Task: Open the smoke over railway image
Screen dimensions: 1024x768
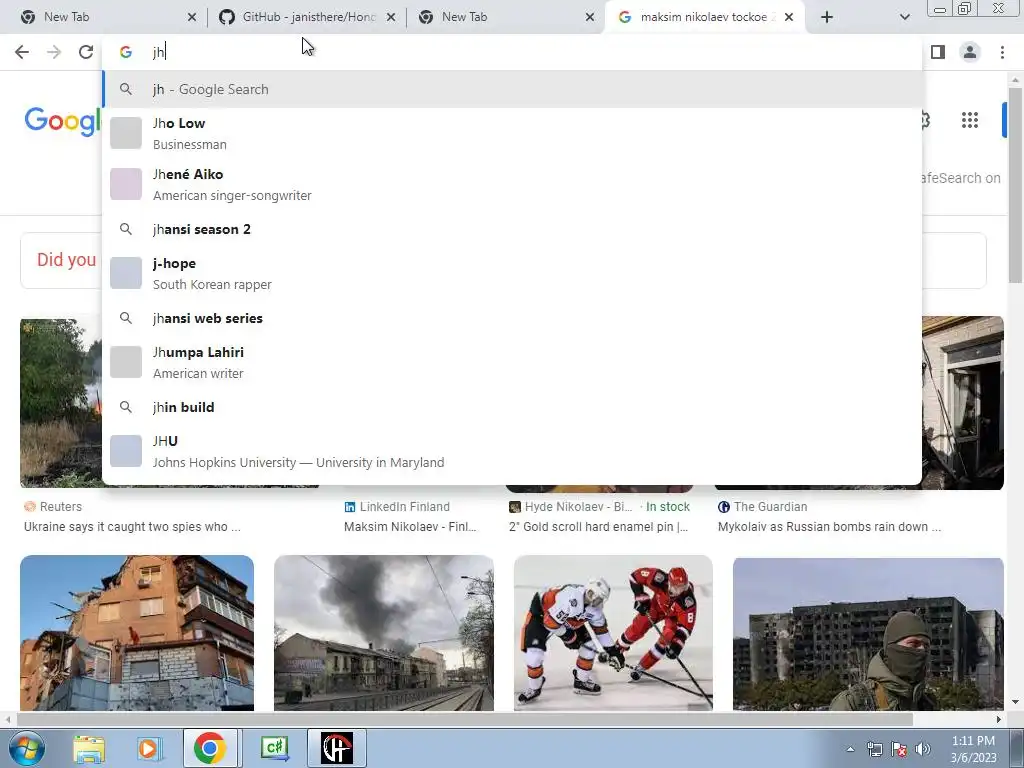Action: 384,633
